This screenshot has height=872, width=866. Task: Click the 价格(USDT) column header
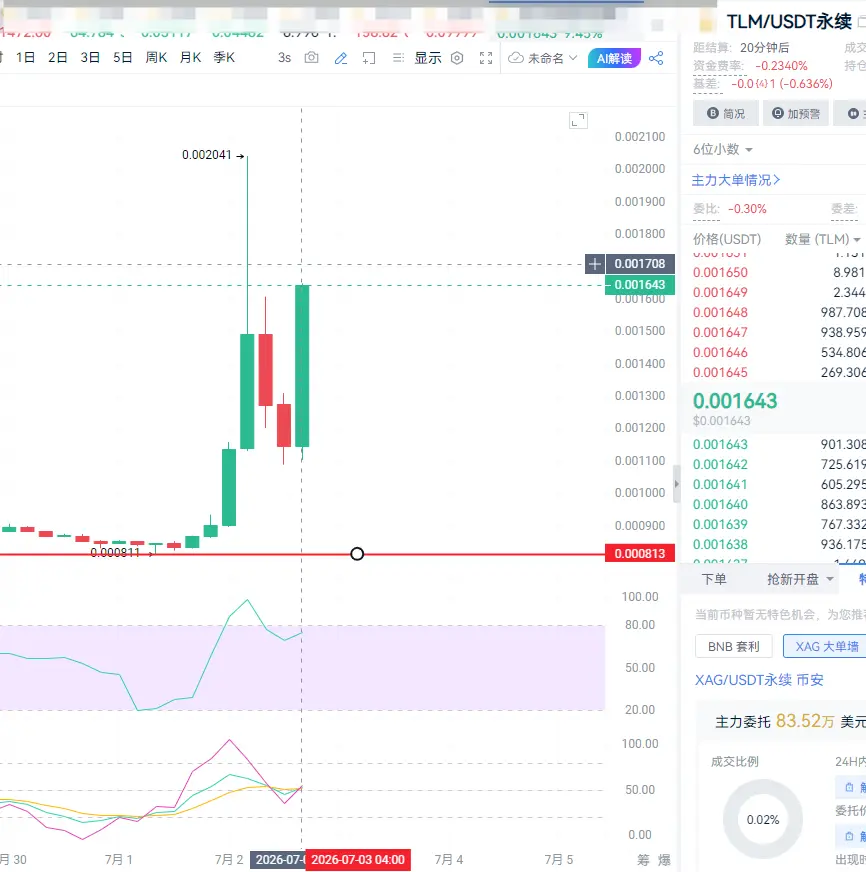pyautogui.click(x=727, y=239)
